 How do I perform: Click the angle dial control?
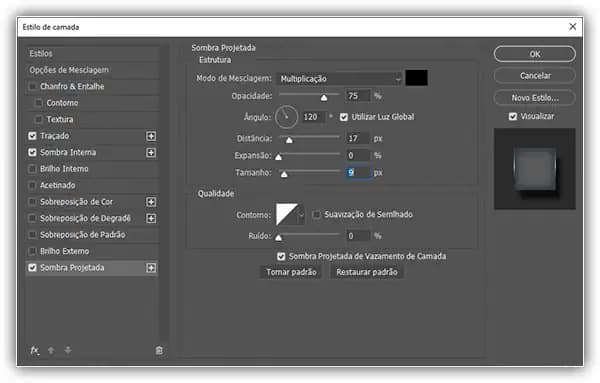(286, 117)
